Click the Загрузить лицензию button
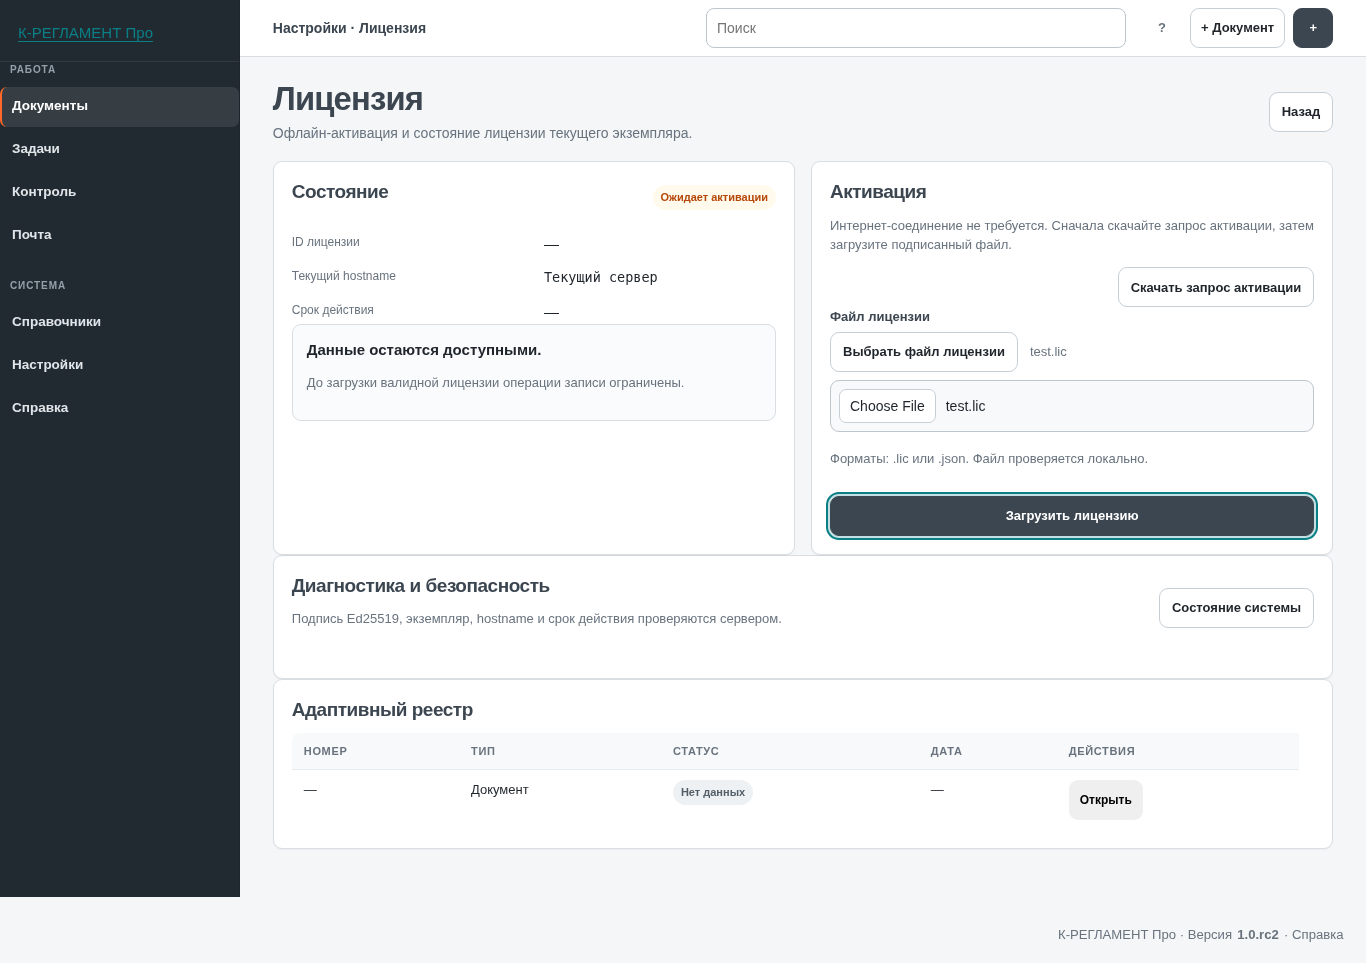 coord(1072,516)
